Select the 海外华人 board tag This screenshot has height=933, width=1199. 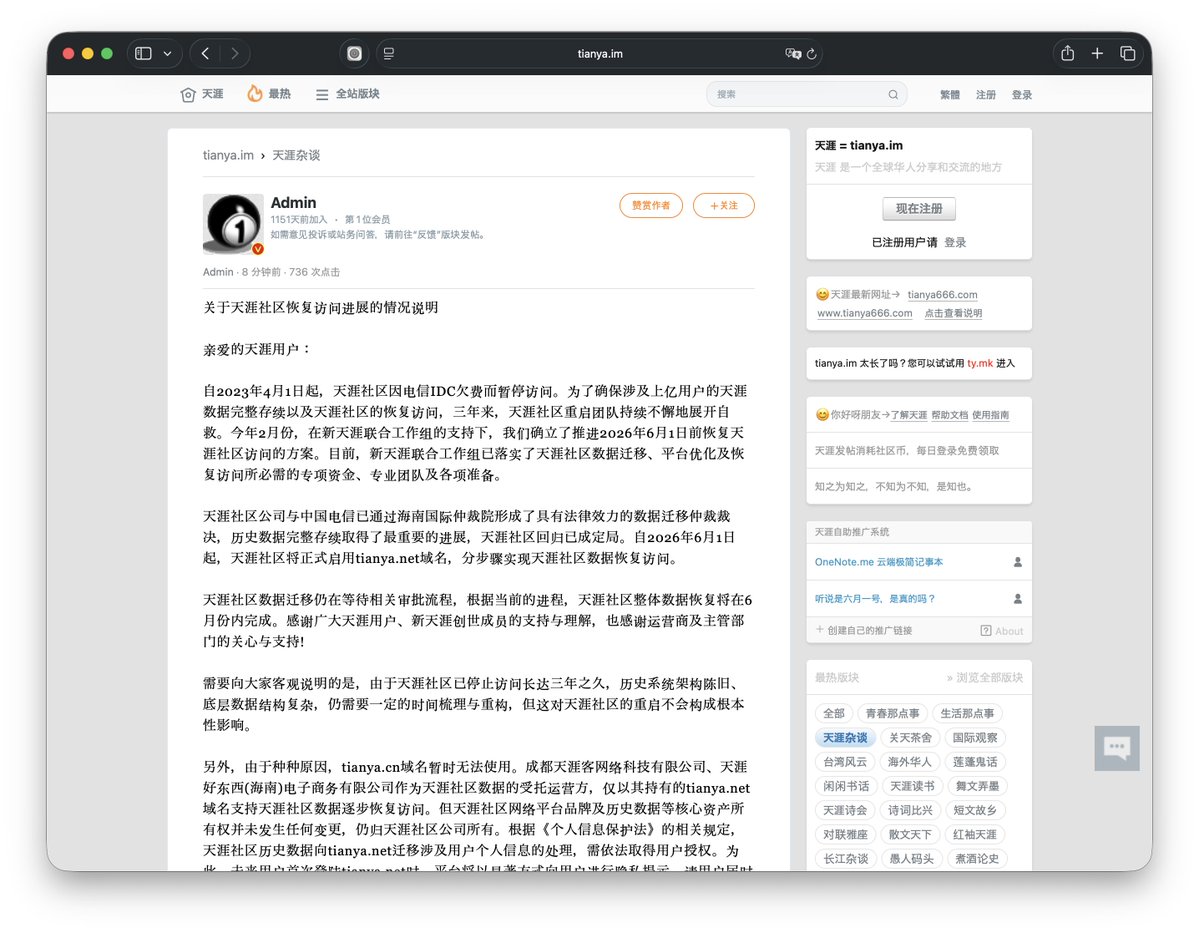910,762
